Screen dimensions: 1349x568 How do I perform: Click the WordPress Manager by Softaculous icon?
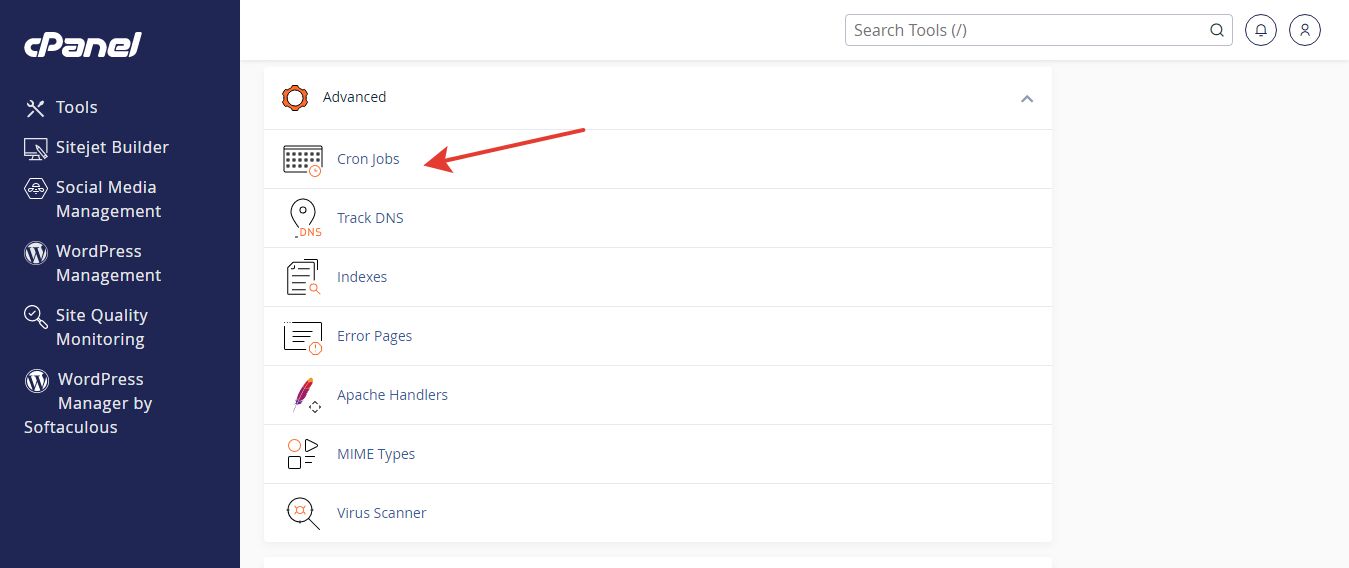(37, 380)
